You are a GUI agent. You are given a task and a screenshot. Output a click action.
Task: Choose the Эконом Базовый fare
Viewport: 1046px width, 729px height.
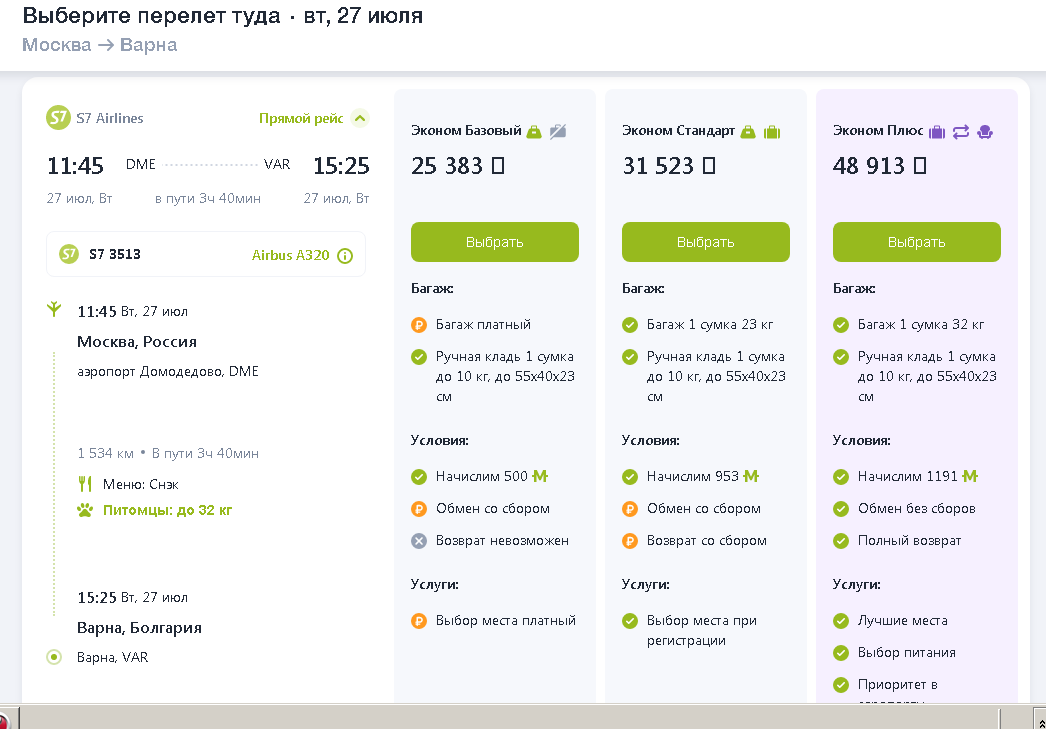coord(495,242)
